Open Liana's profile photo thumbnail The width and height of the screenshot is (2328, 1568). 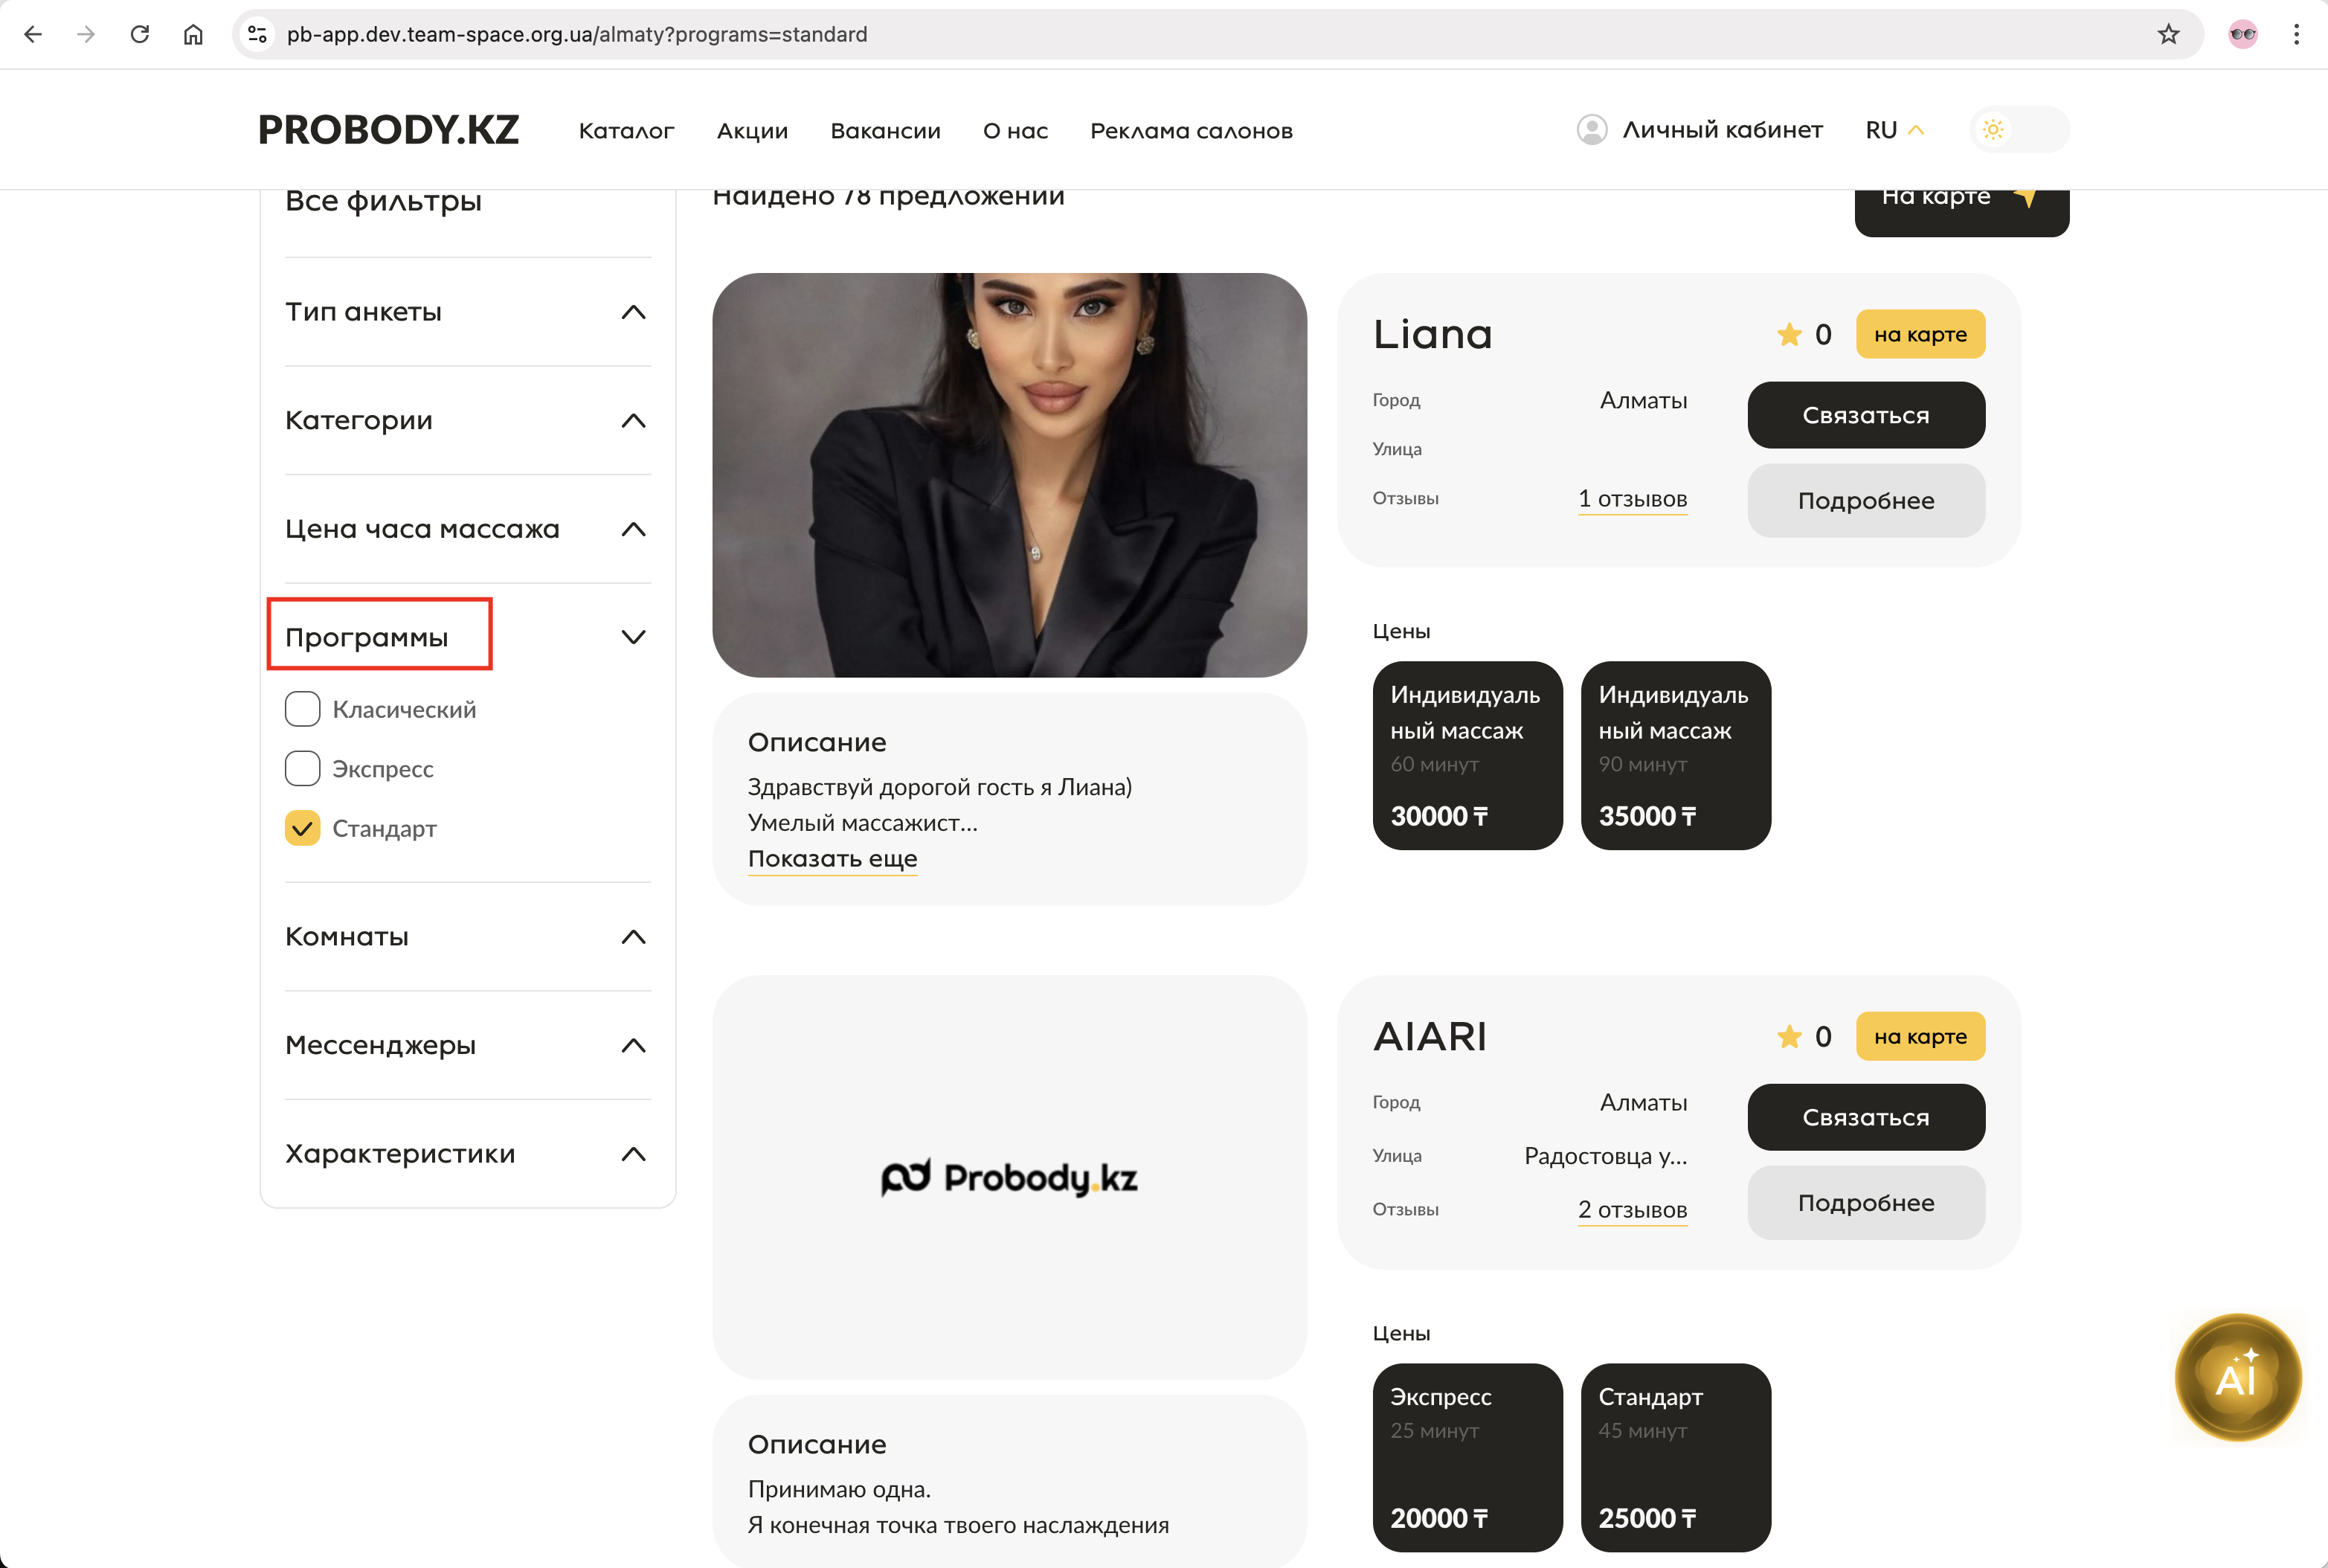coord(1008,475)
